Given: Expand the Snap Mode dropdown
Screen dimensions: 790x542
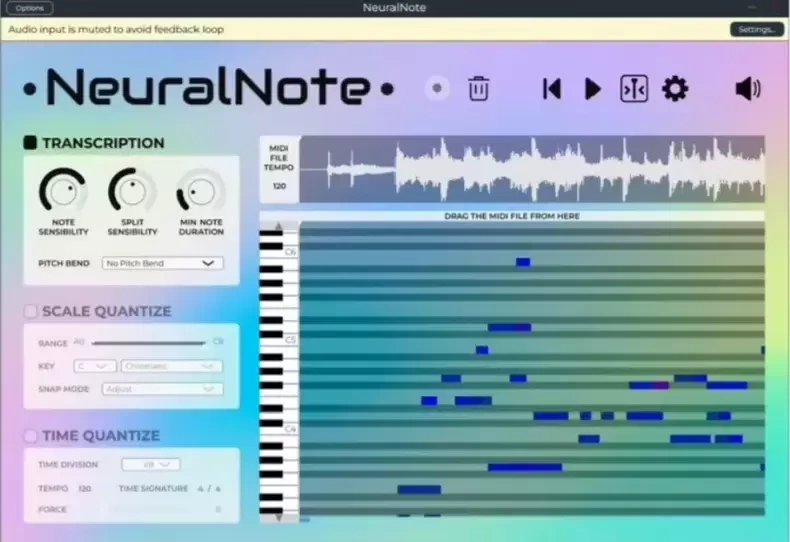Looking at the screenshot, I should pyautogui.click(x=162, y=389).
